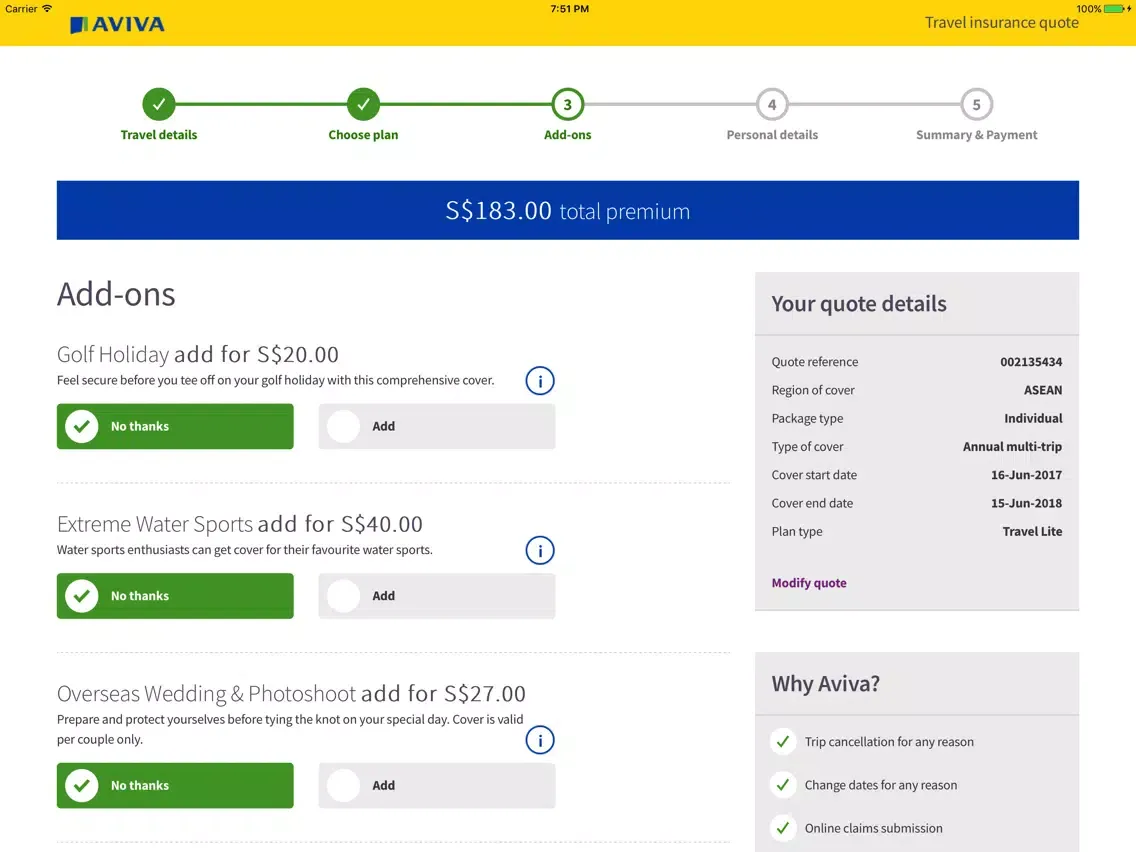Tap the ASEAN region of cover value
Image resolution: width=1136 pixels, height=852 pixels.
[x=1043, y=390]
